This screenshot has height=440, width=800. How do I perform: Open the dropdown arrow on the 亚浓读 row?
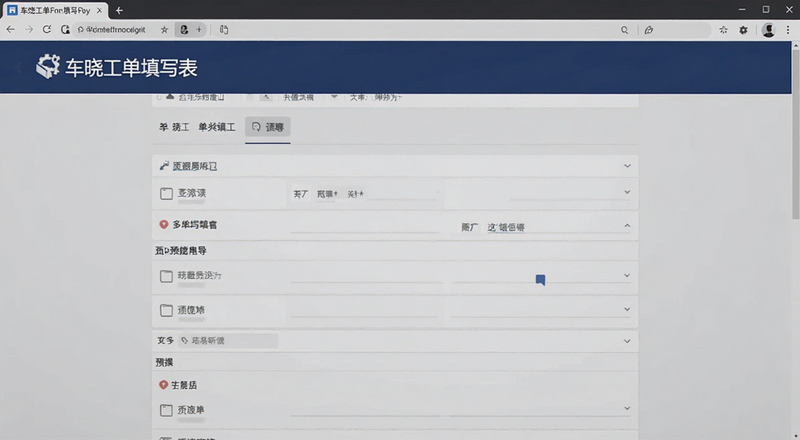click(628, 192)
